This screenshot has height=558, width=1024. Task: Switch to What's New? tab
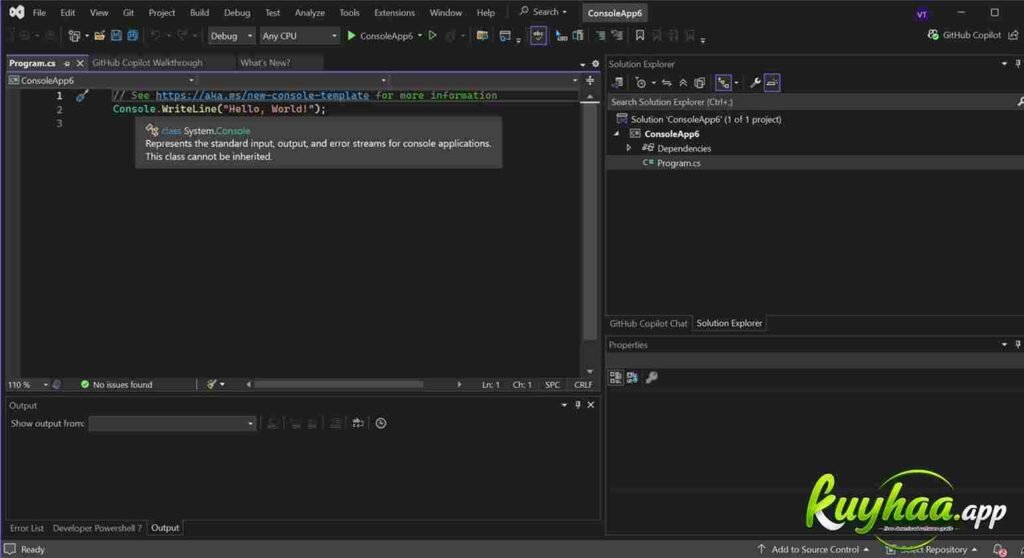pyautogui.click(x=265, y=63)
